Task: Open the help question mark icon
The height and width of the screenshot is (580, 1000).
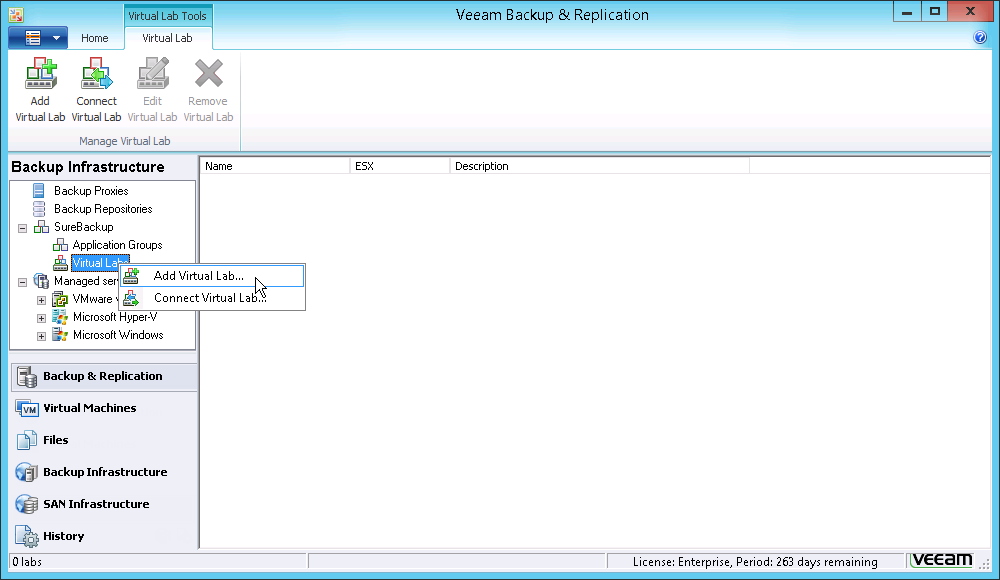Action: pyautogui.click(x=980, y=38)
